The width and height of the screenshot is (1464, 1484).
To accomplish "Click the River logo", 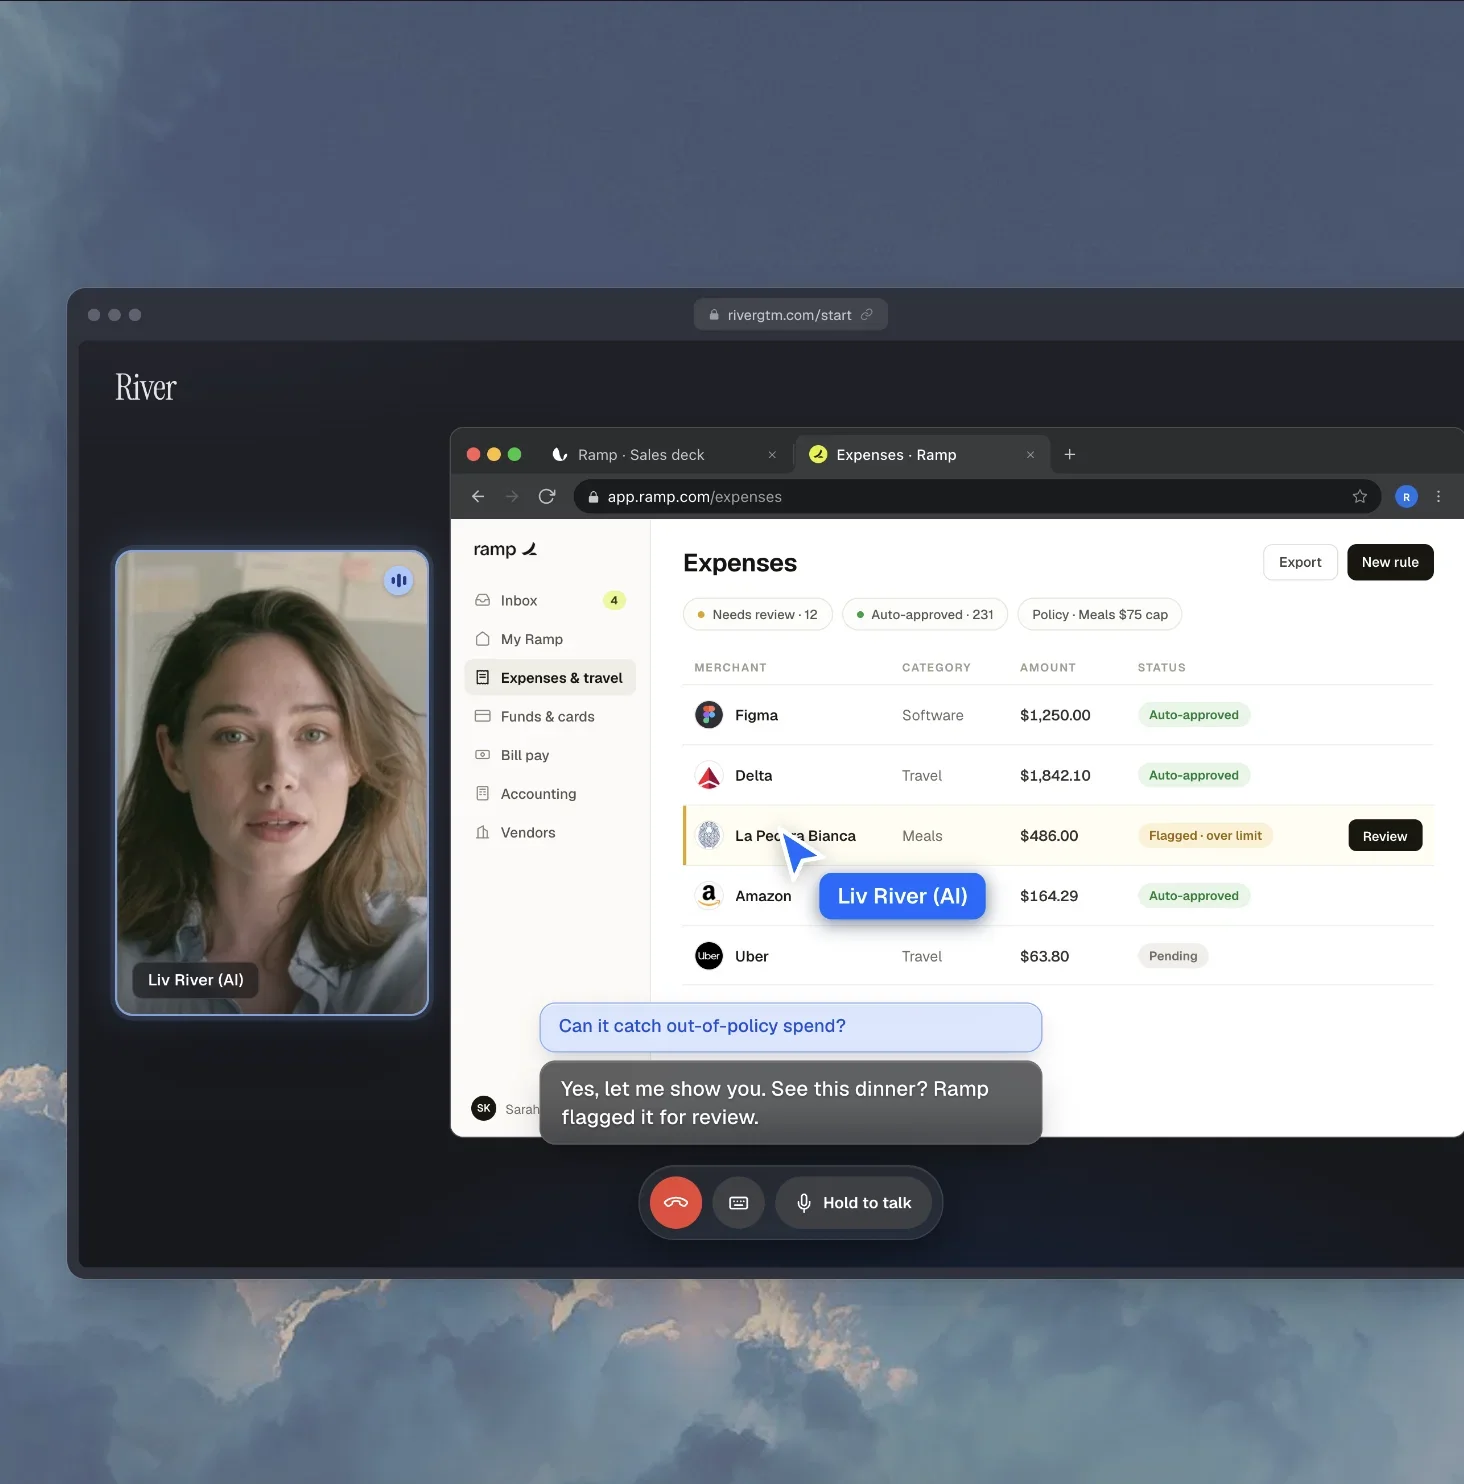I will click(x=146, y=387).
